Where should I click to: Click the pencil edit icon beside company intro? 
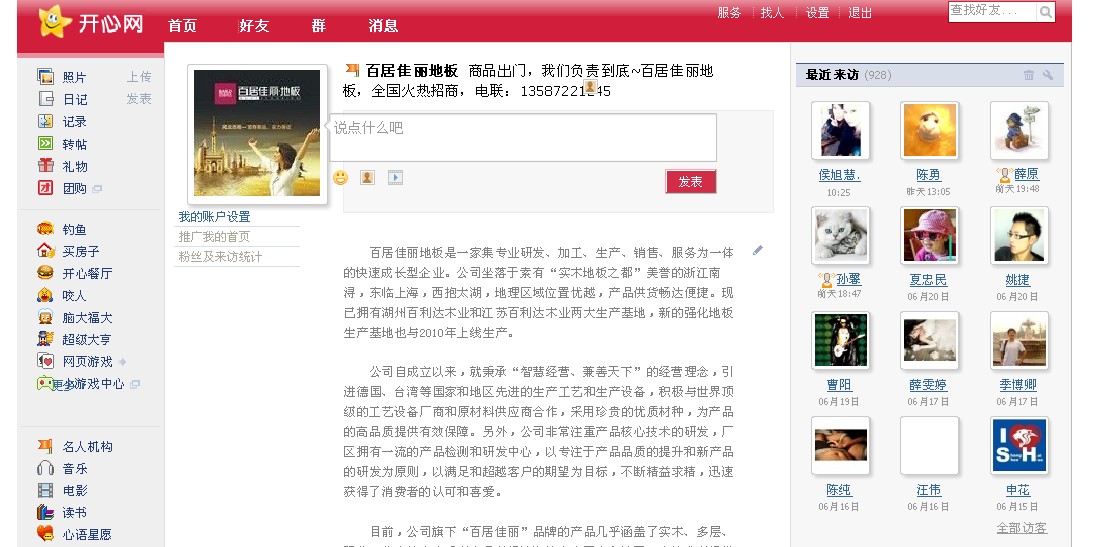click(x=757, y=251)
